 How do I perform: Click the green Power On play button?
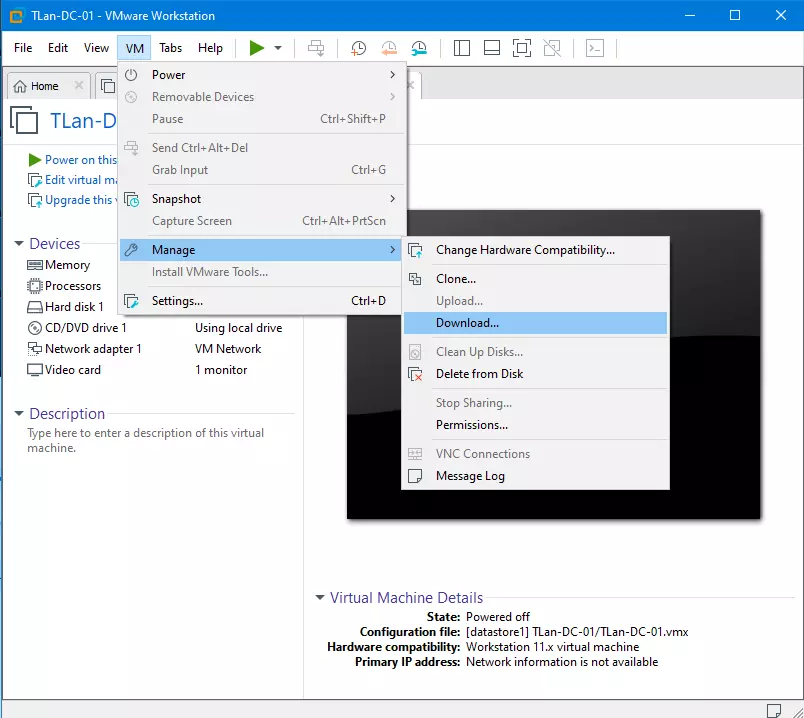(256, 48)
